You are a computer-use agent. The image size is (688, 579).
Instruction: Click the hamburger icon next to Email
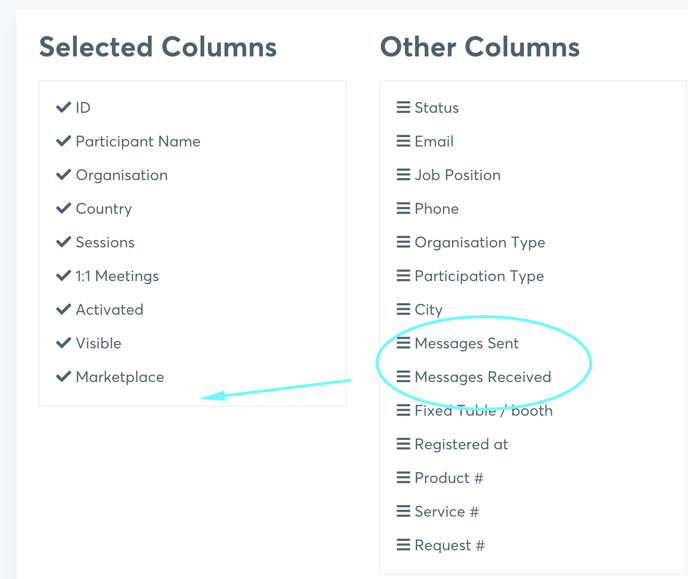pyautogui.click(x=403, y=142)
